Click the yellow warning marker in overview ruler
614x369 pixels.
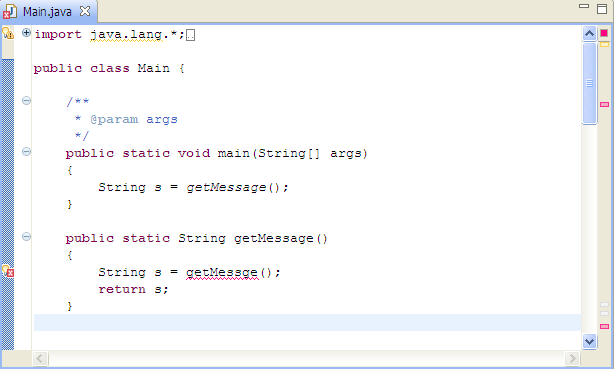pos(604,45)
